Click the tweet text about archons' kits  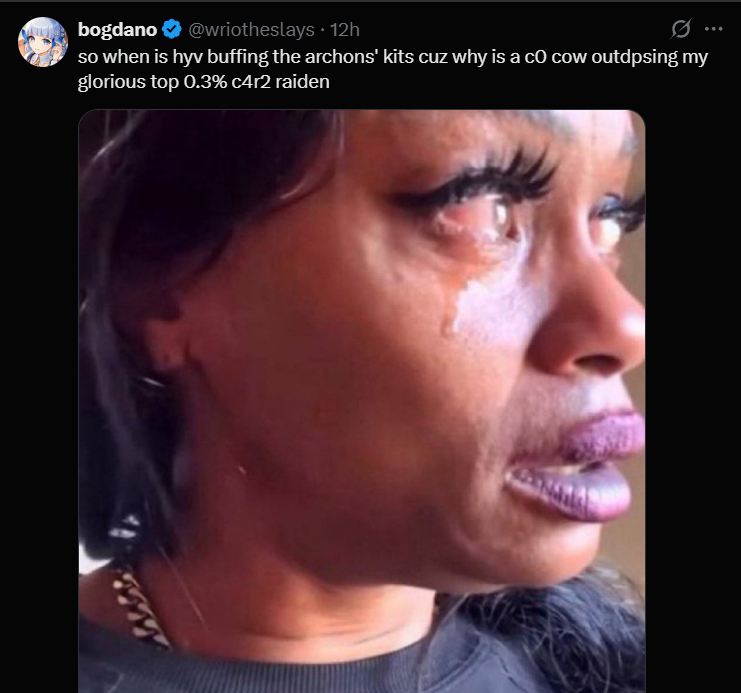(x=393, y=69)
